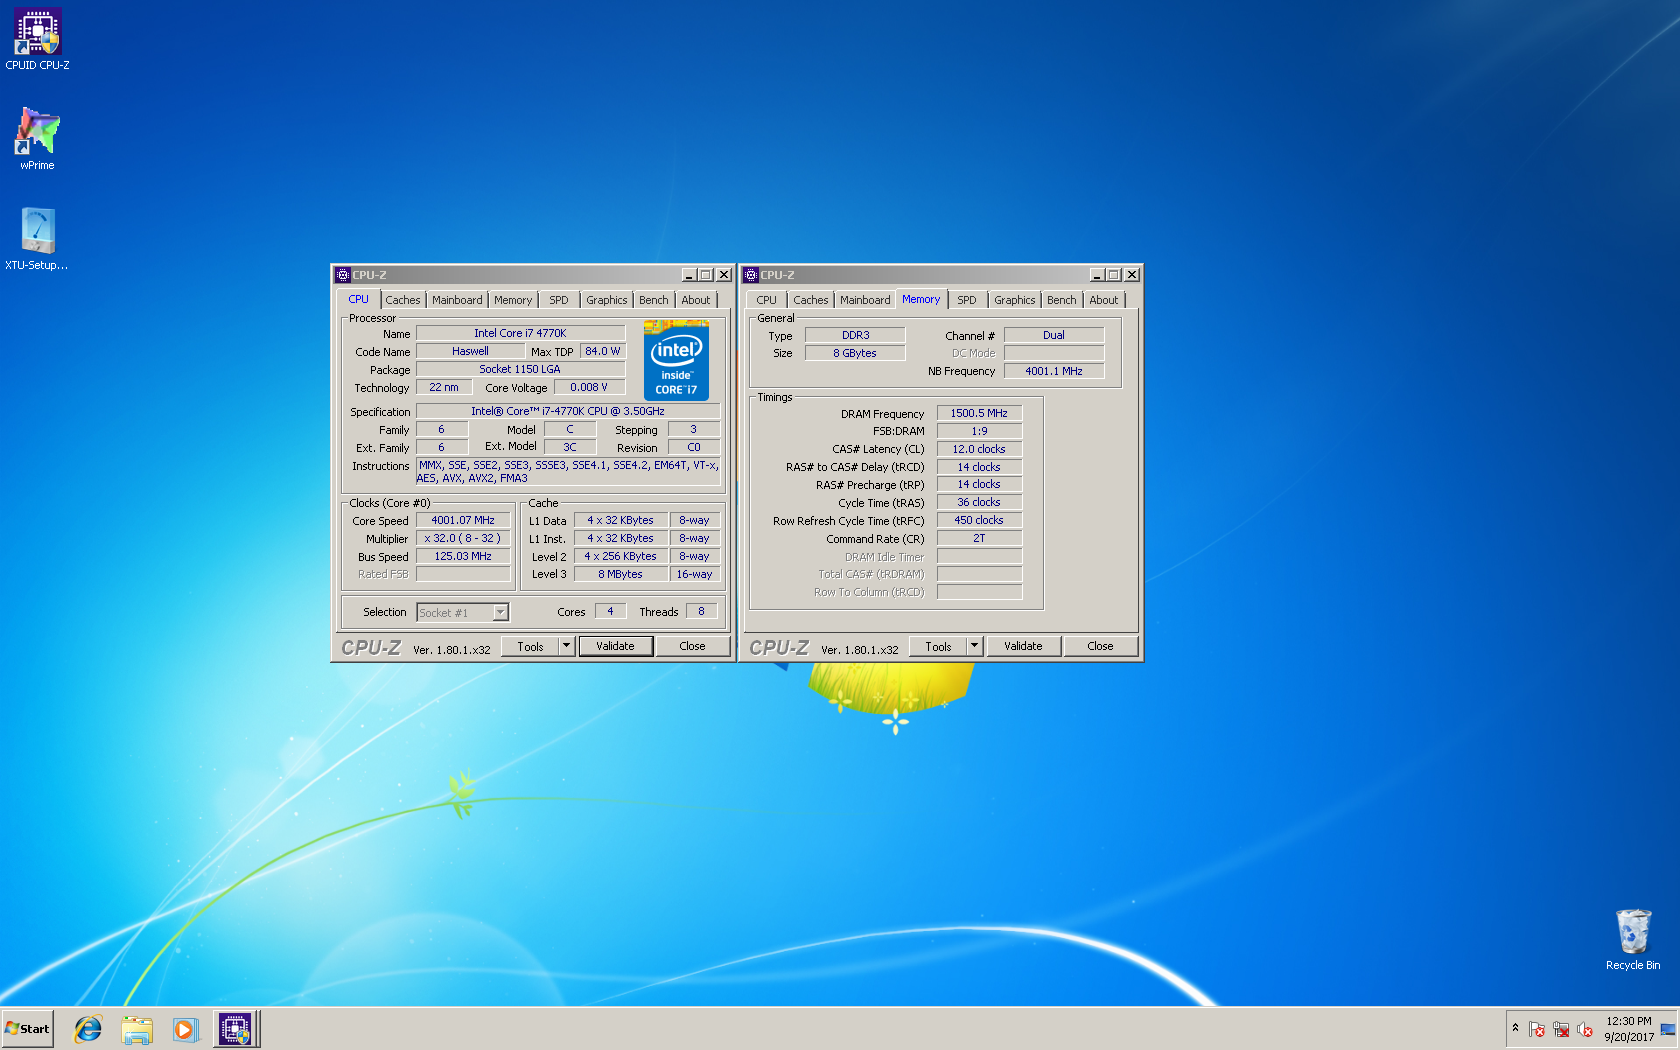The width and height of the screenshot is (1680, 1050).
Task: Switch to Bench tab in left CPU-Z window
Action: point(654,300)
